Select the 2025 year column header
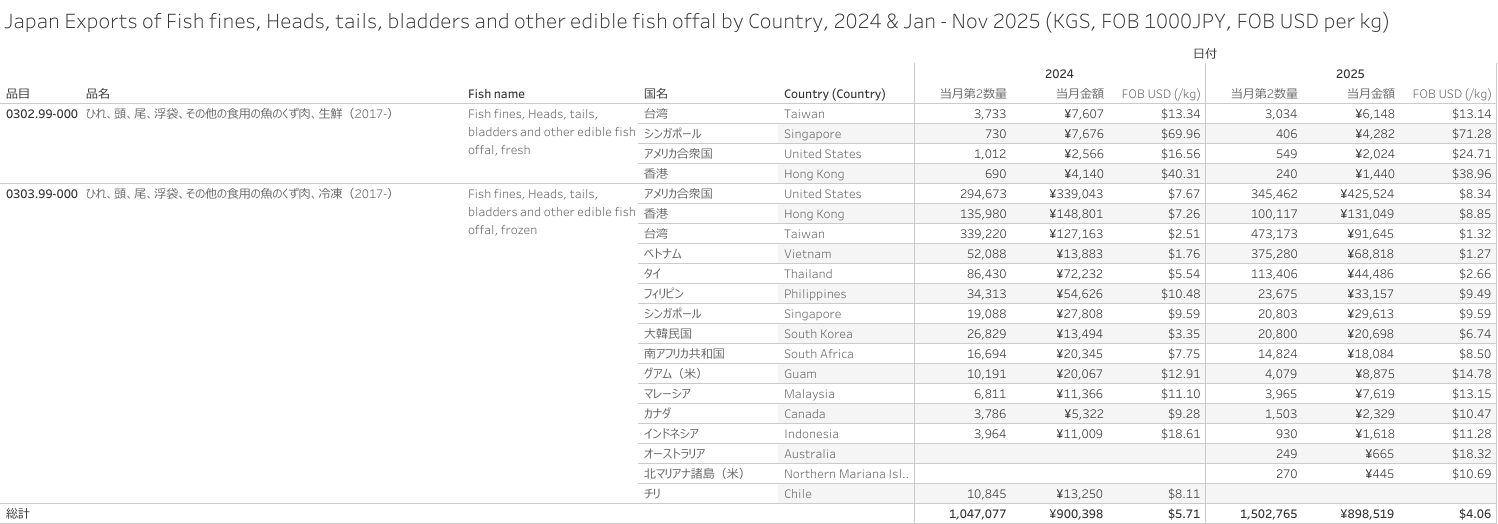The image size is (1498, 524). coord(1350,73)
